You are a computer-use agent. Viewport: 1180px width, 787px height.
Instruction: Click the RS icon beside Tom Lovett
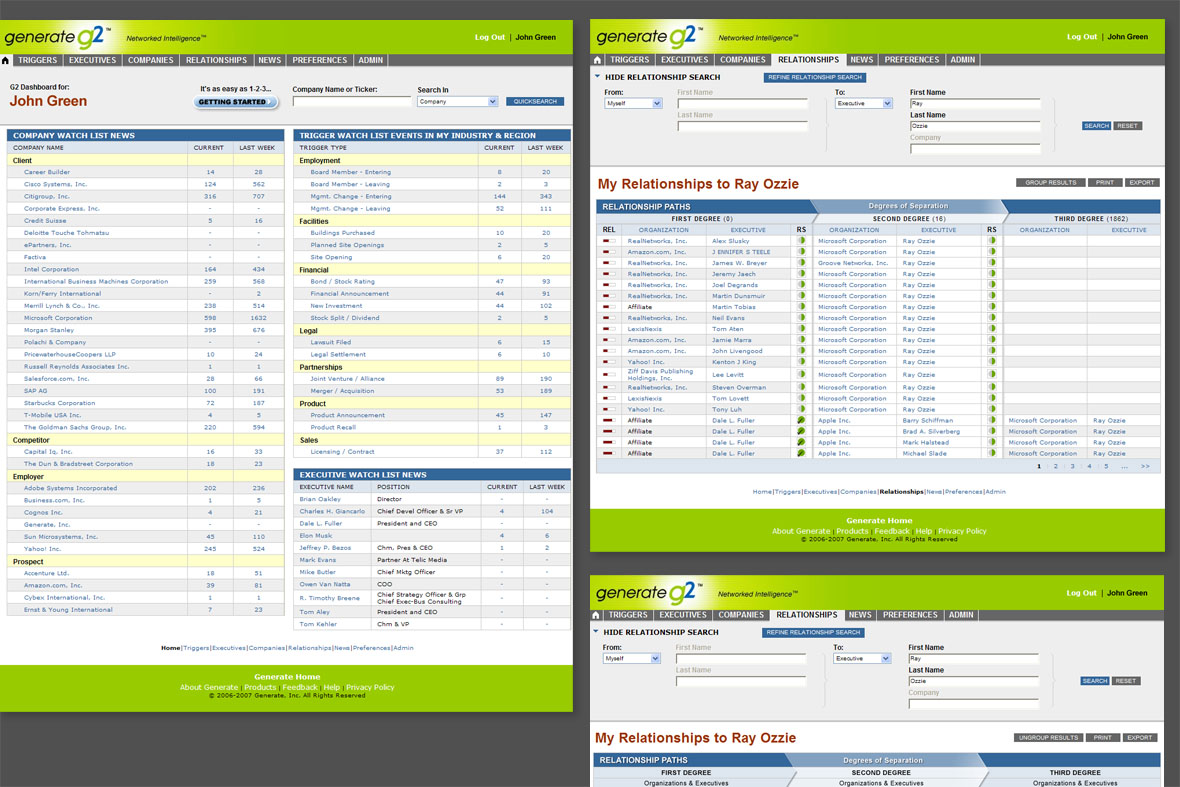(x=799, y=399)
